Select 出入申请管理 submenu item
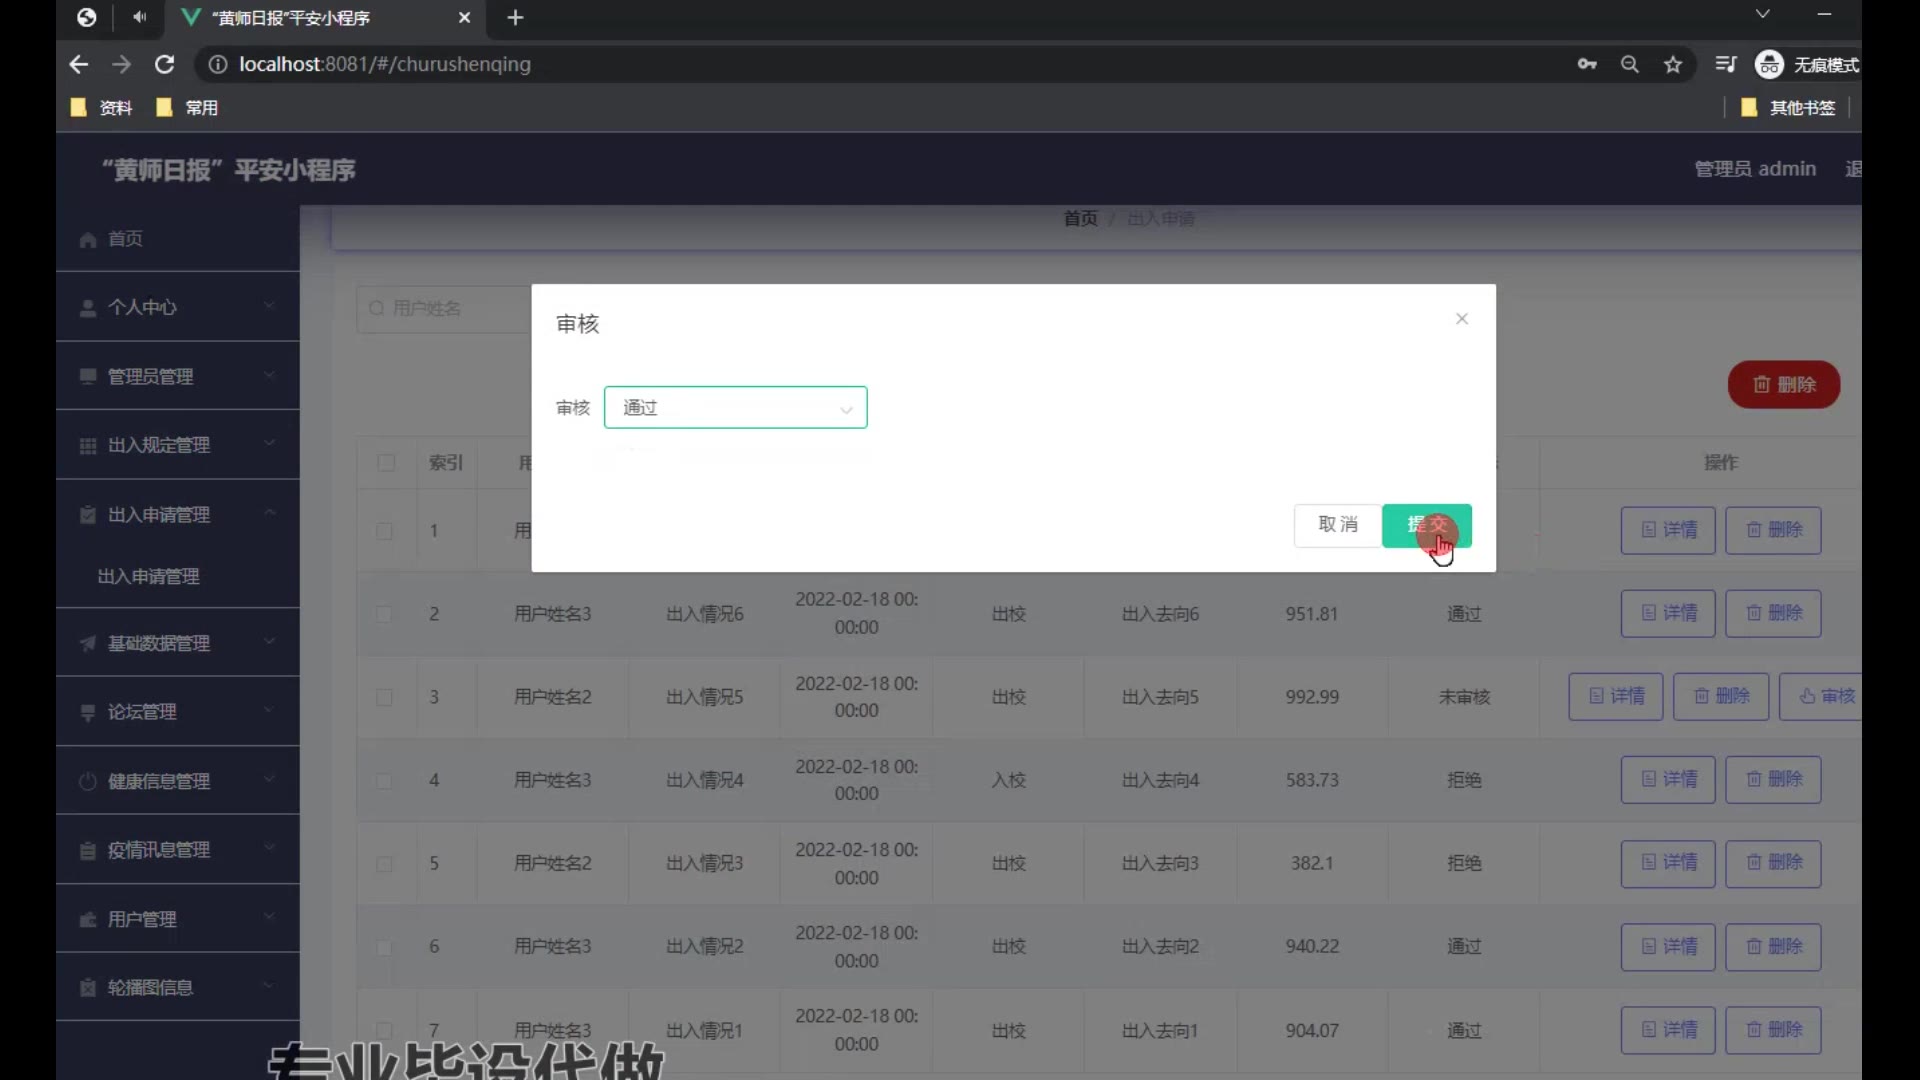 [x=148, y=577]
